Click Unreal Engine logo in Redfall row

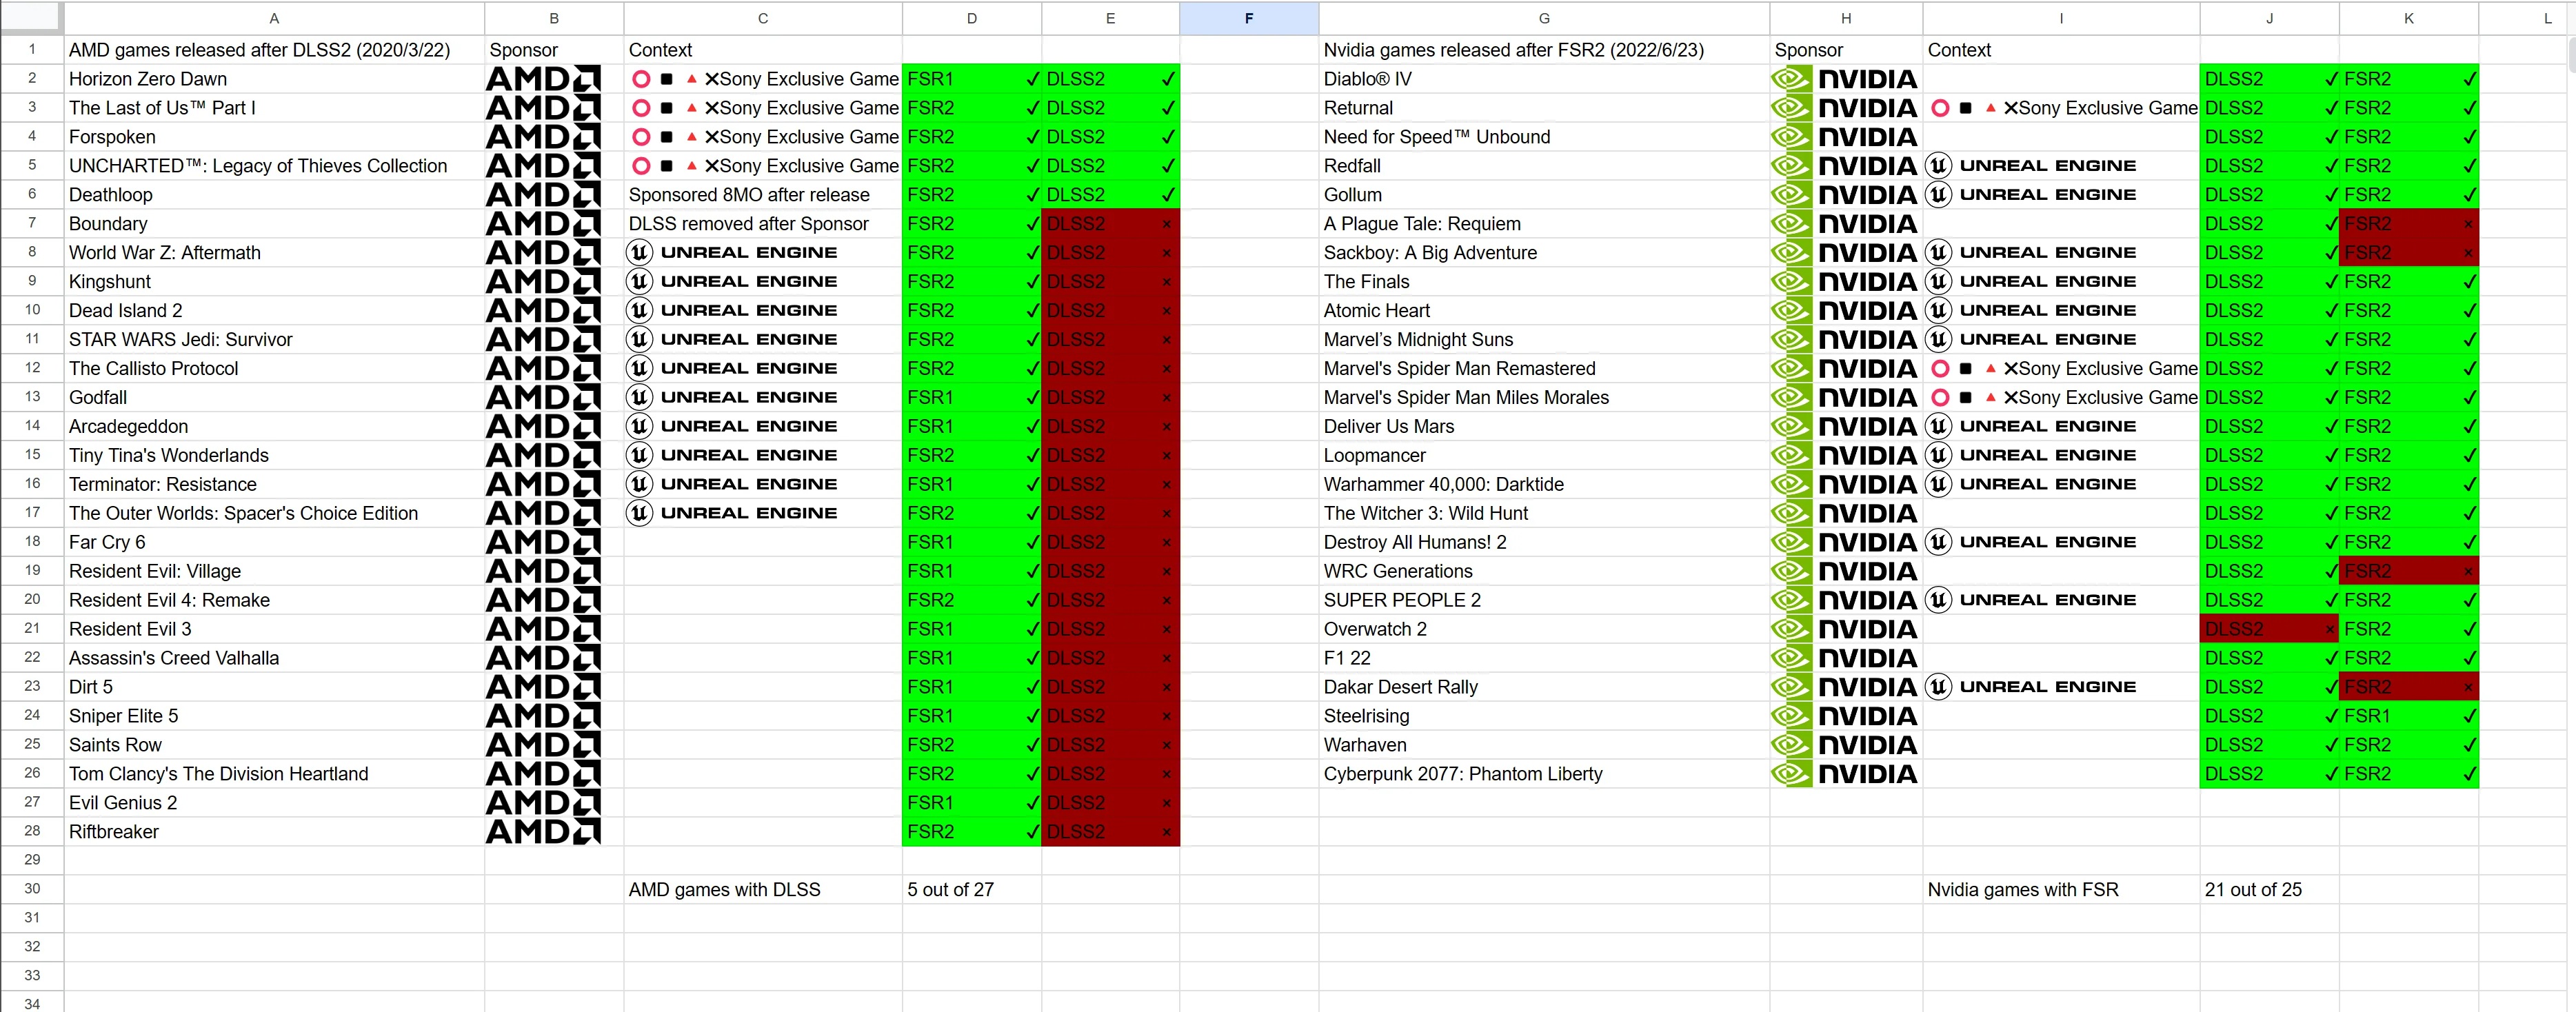[x=2032, y=166]
